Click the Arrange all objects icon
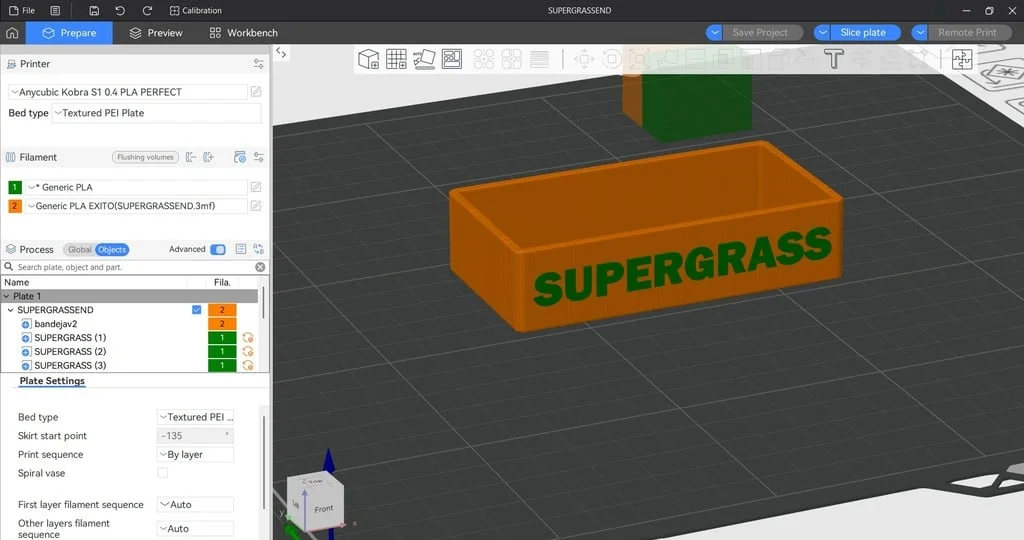Screen dimensions: 1024x540 (452, 59)
